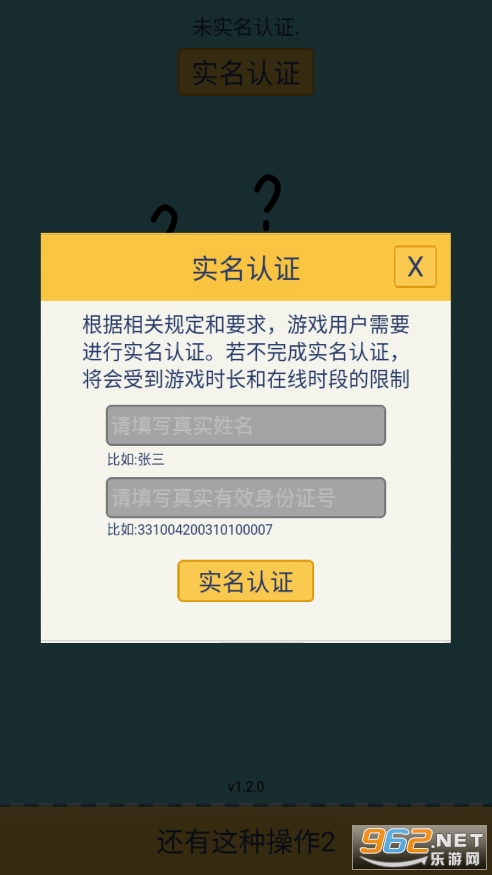
Task: Tap the 还有这种操作2 game title
Action: (x=246, y=841)
